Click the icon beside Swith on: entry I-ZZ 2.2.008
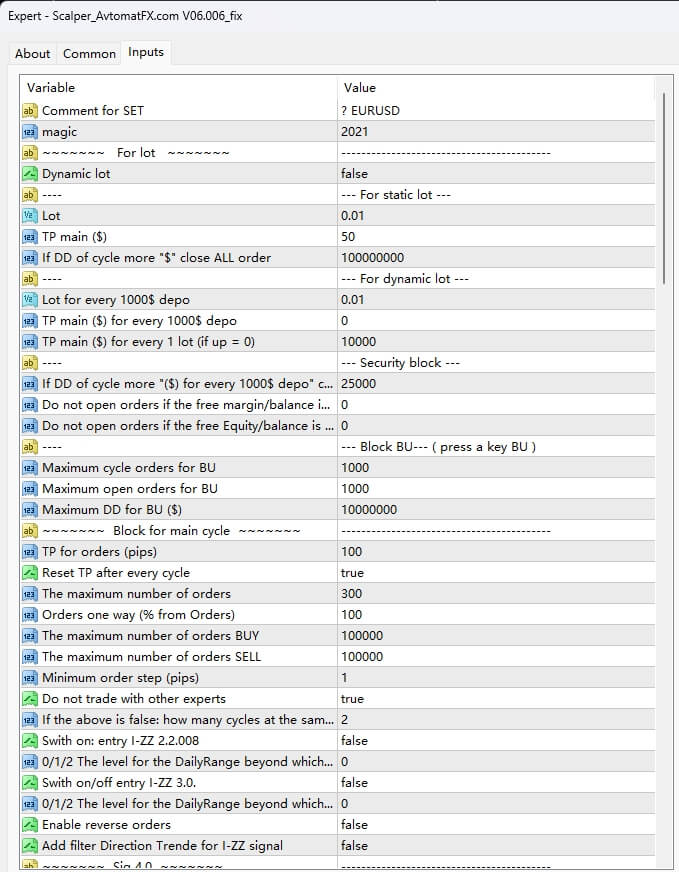 (x=29, y=741)
